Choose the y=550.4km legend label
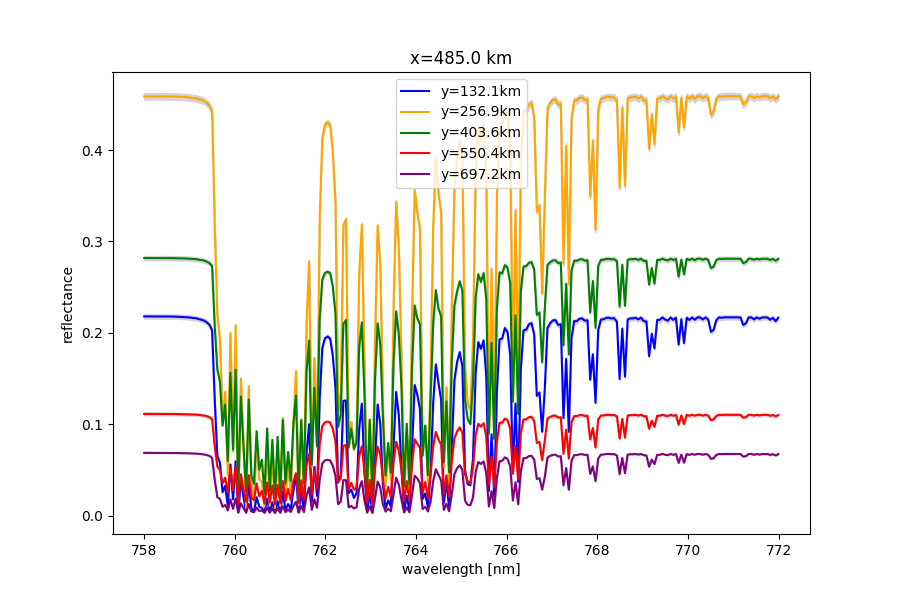 (480, 153)
